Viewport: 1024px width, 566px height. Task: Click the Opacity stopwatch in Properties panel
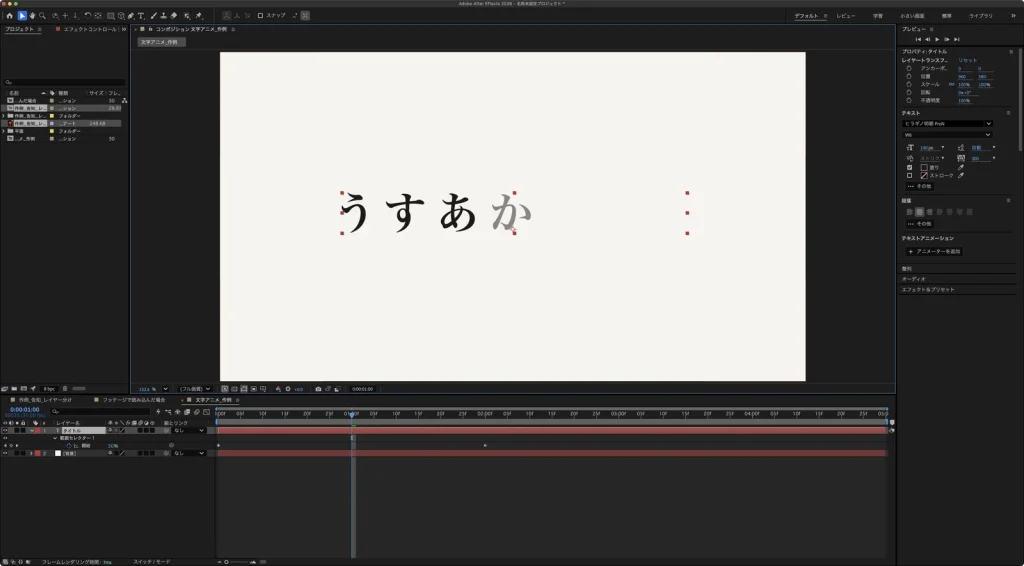coord(908,101)
